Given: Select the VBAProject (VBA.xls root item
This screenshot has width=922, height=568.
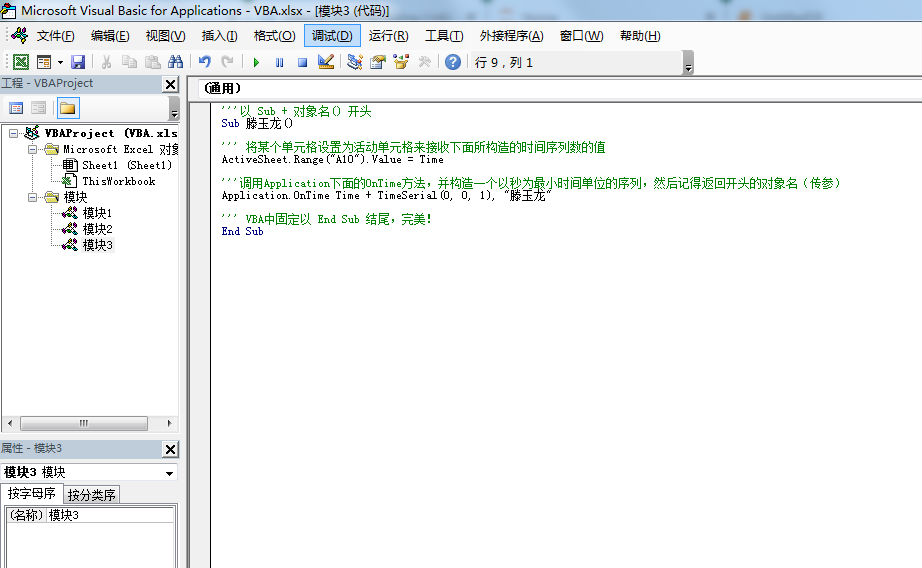Looking at the screenshot, I should point(111,133).
